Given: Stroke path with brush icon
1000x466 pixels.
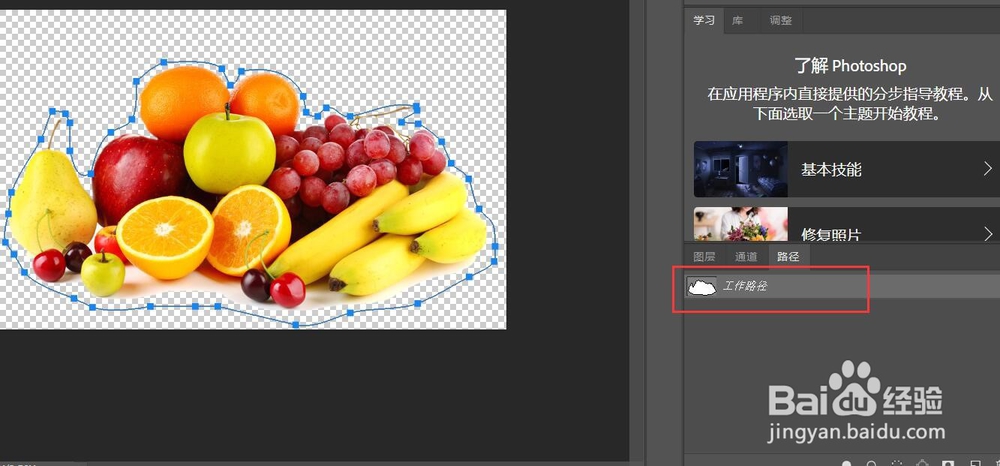Looking at the screenshot, I should [871, 463].
